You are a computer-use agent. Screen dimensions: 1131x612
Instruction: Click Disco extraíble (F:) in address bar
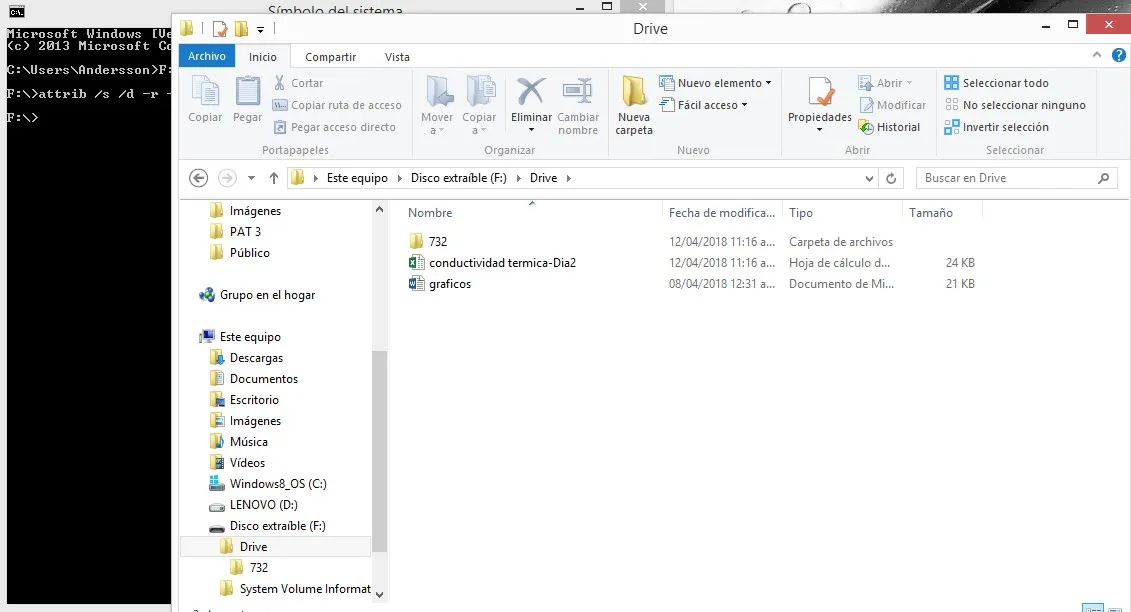point(459,178)
